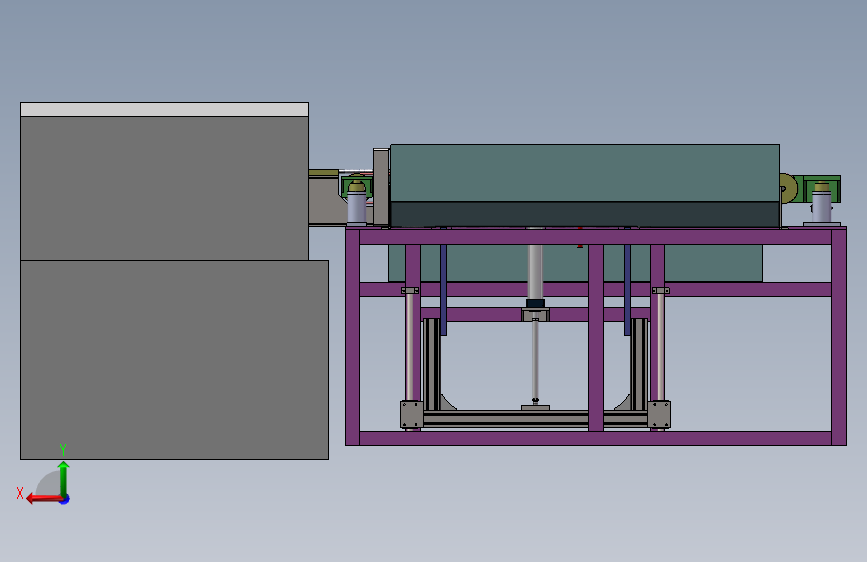Screen dimensions: 867x562
Task: Select the foot plate under the cylinder rod
Action: point(535,408)
